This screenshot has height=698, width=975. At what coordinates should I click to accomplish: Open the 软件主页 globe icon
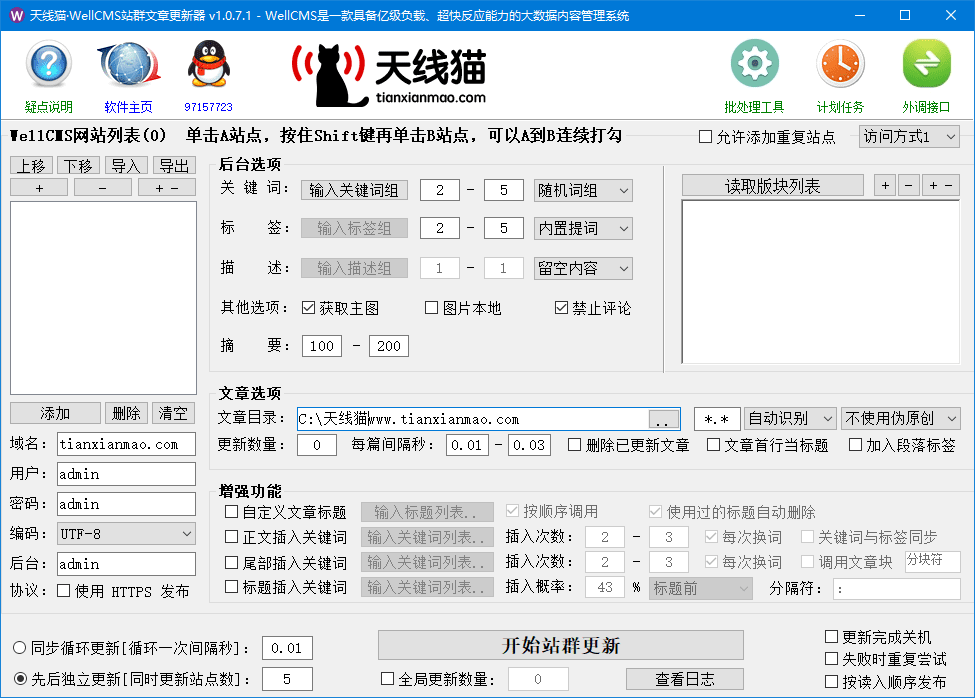coord(129,64)
